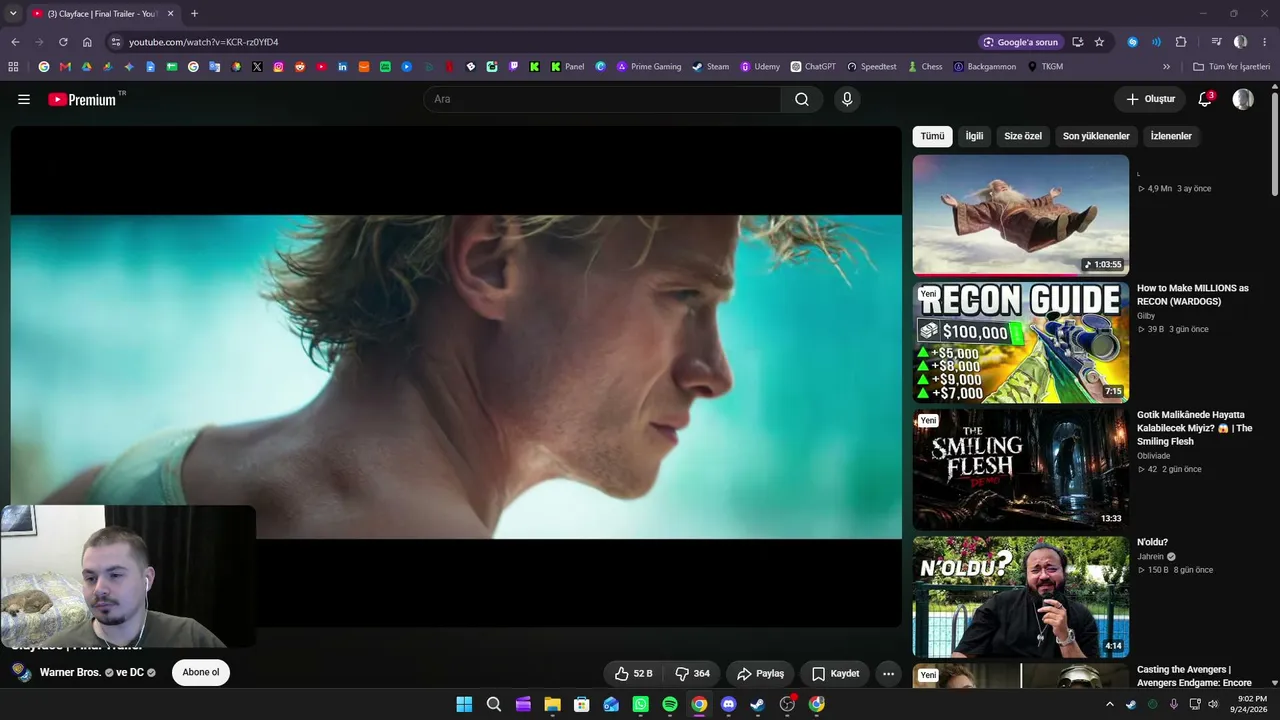
Task: Select the Size özel filter chip
Action: (1023, 136)
